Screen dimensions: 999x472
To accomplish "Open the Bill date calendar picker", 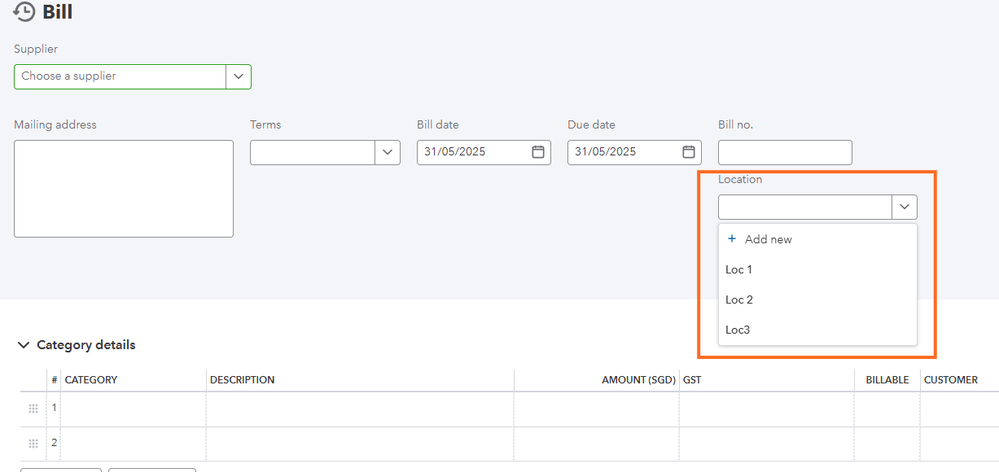I will (537, 152).
